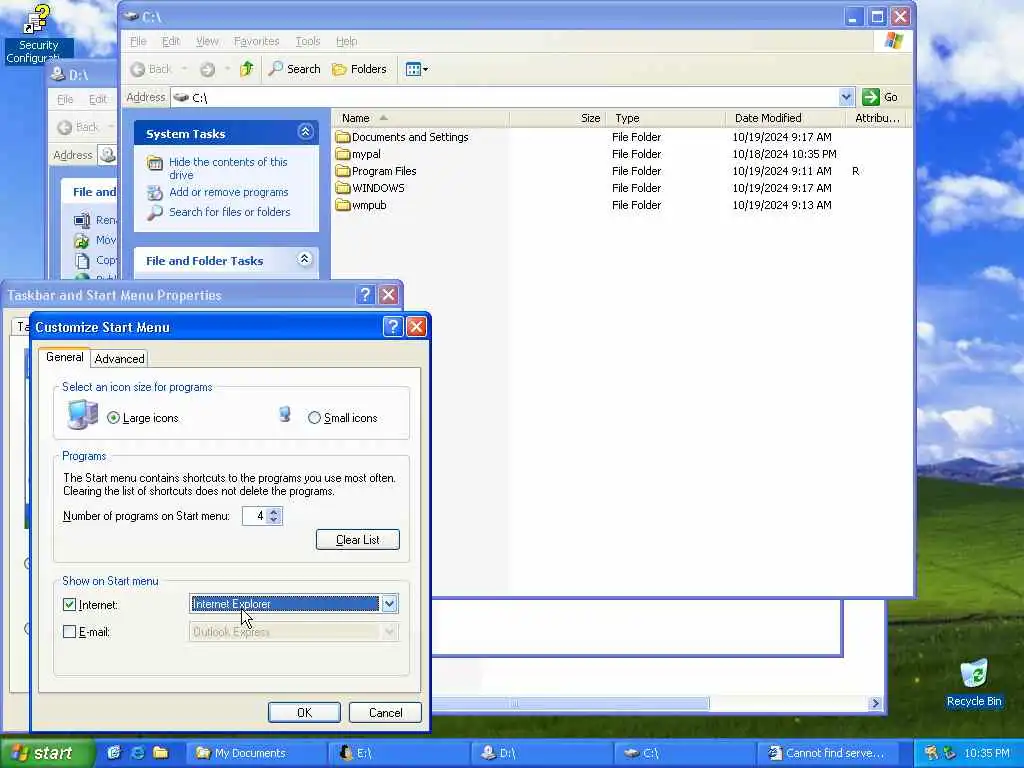The image size is (1024, 768).
Task: Collapse the System Tasks panel
Action: pos(305,132)
